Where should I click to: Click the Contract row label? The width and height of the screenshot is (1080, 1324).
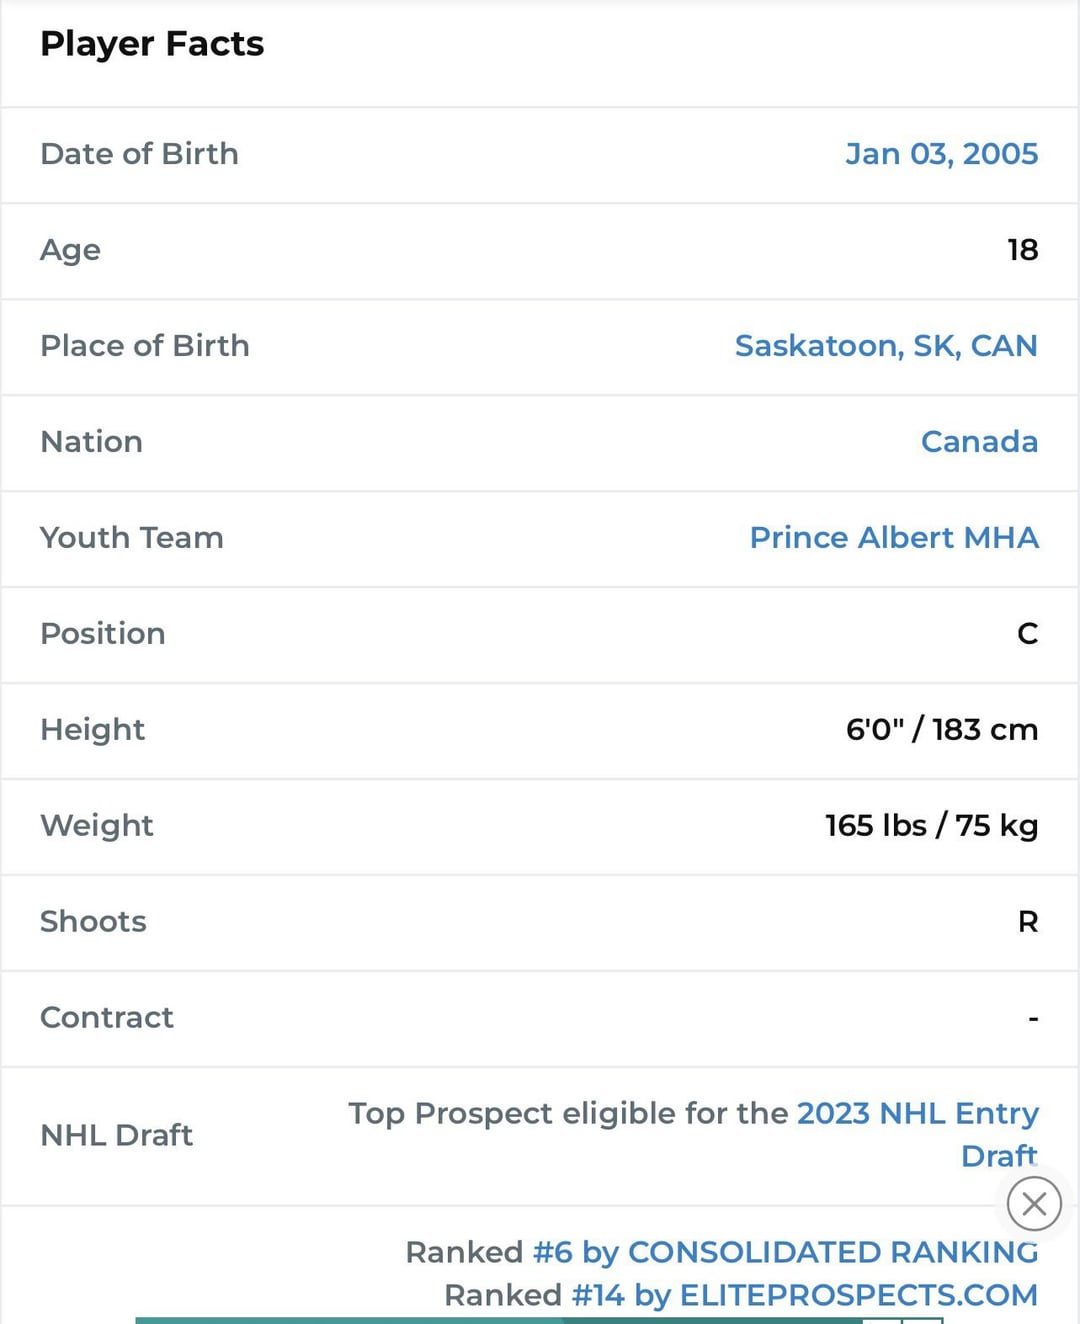click(x=107, y=1018)
